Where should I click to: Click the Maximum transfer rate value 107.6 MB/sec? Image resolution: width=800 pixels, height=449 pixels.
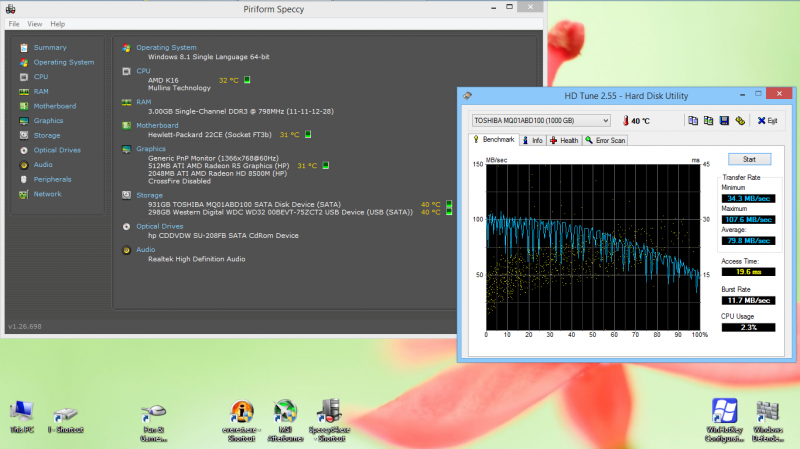point(748,219)
